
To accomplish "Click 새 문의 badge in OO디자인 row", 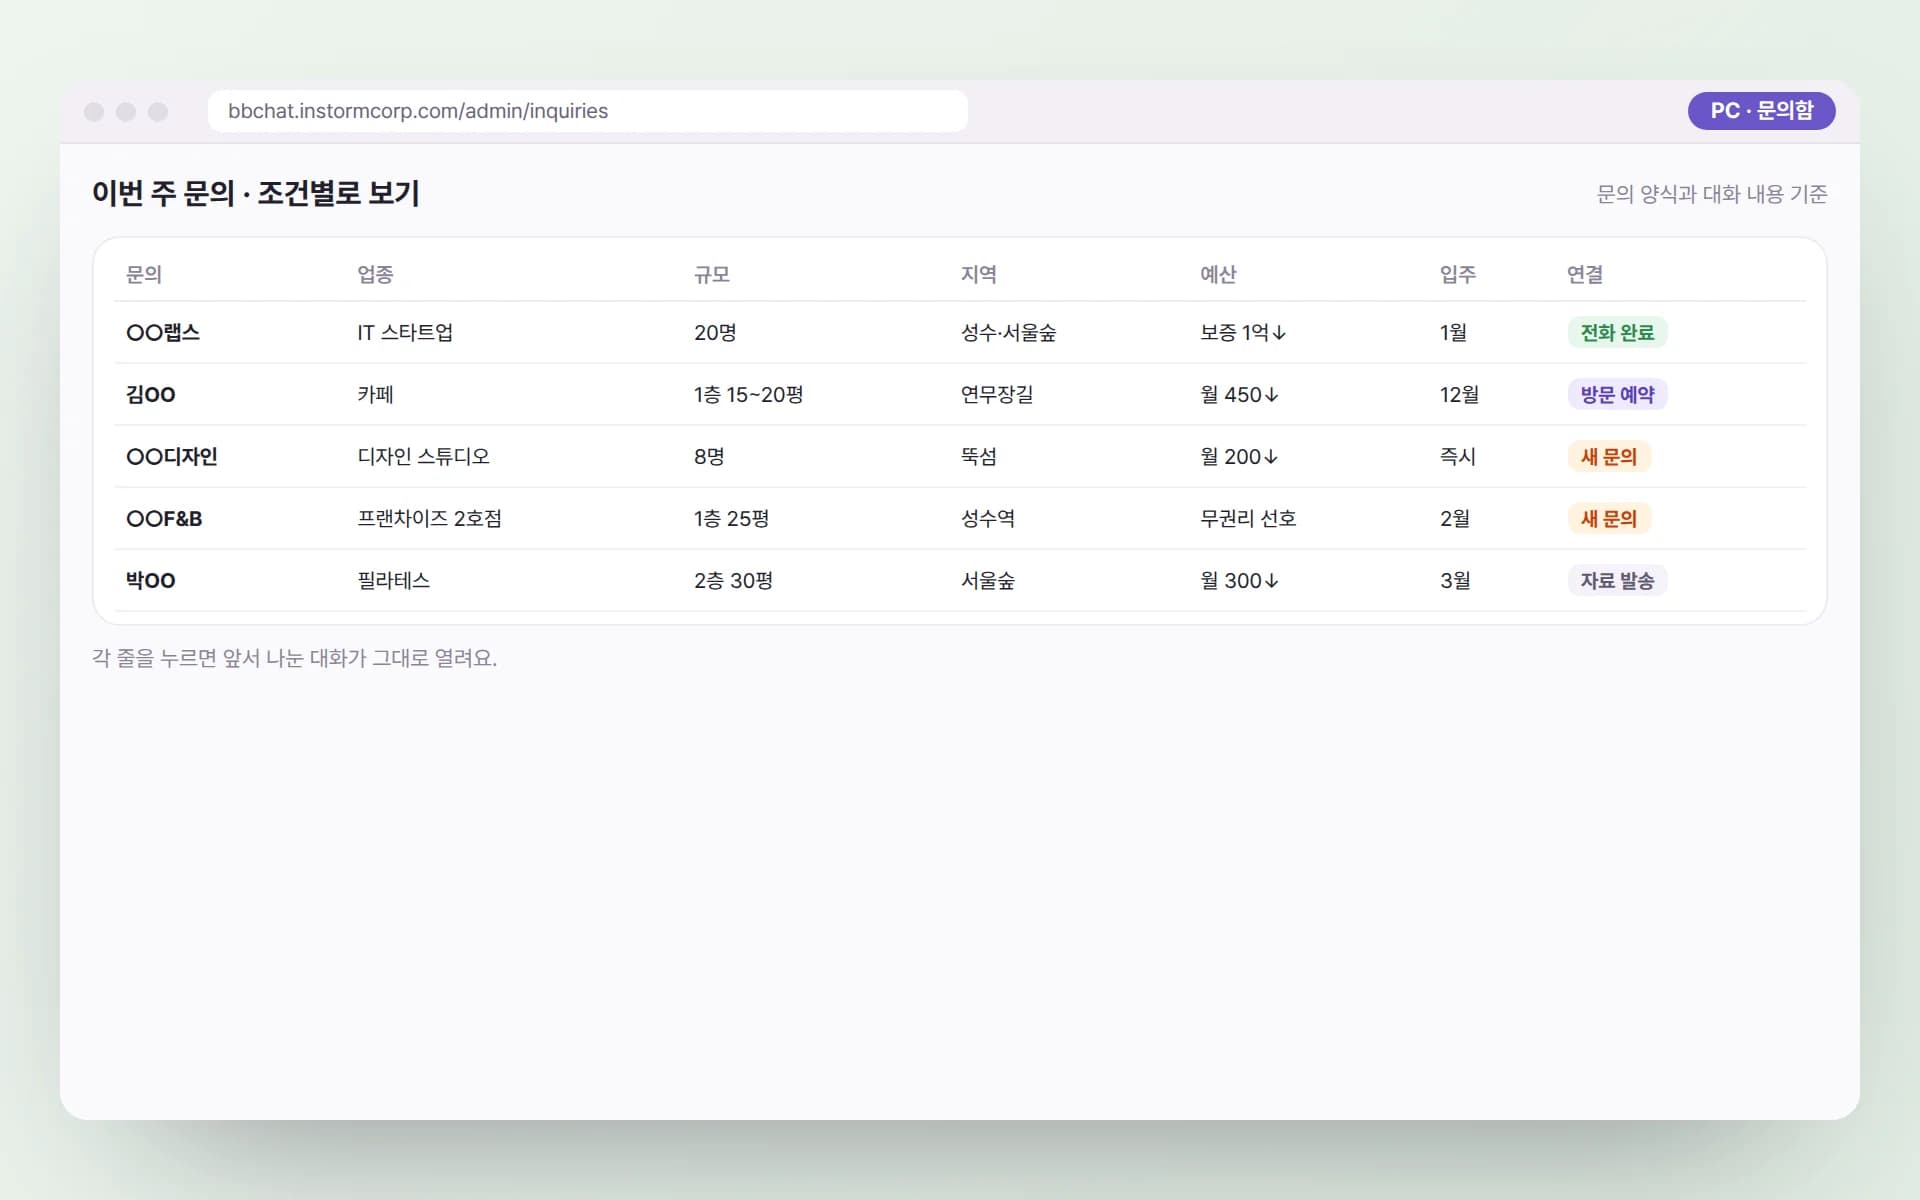I will [x=1608, y=456].
